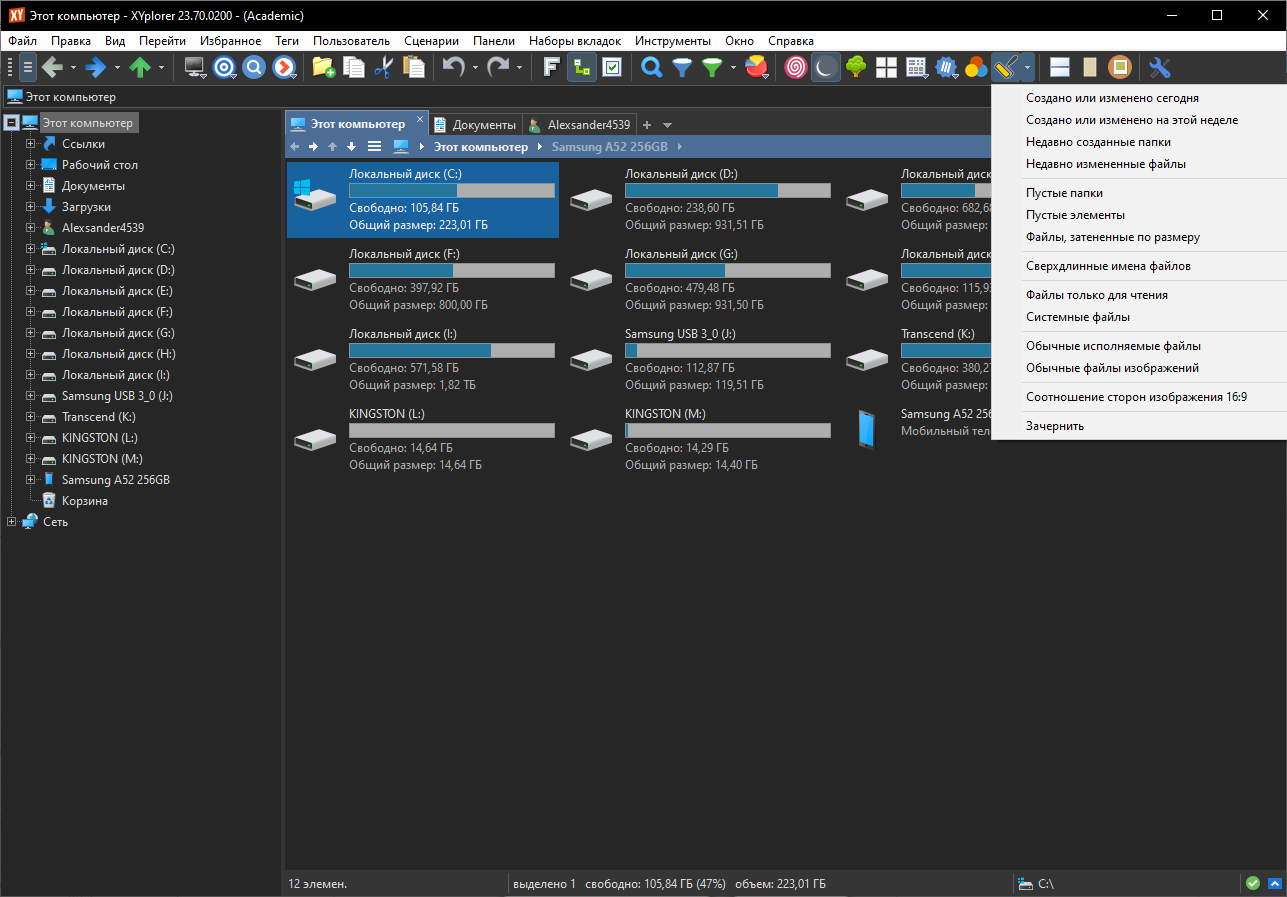Click the three colored circles icon
This screenshot has height=897, width=1287.
pos(976,68)
